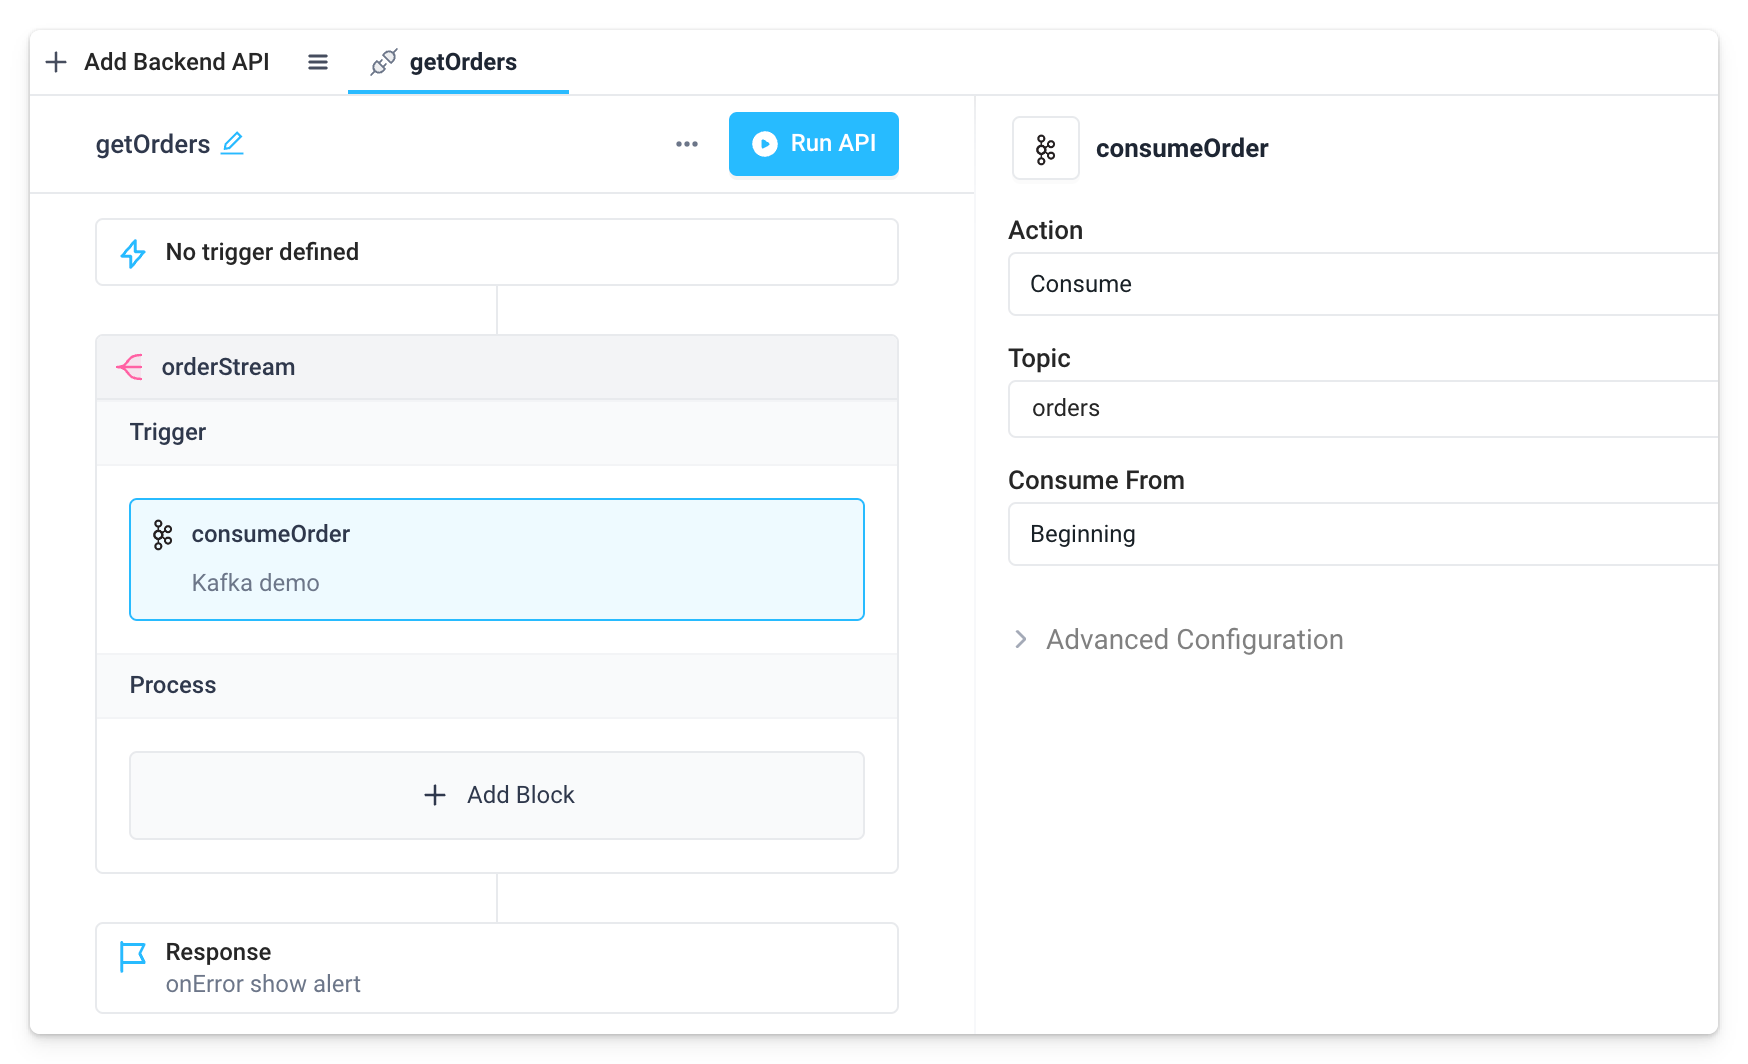Click the Kafka icon in the consumeOrder block

162,533
